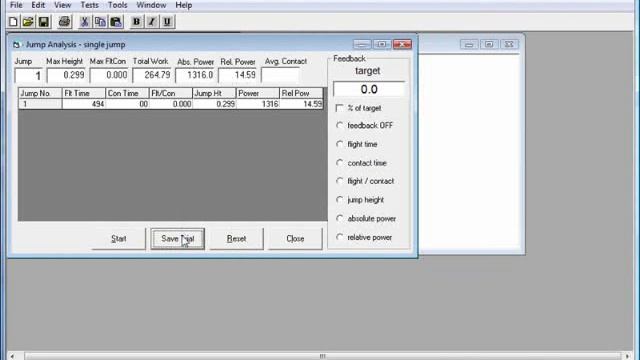
Task: Click the Rel Pow column header
Action: [301, 93]
